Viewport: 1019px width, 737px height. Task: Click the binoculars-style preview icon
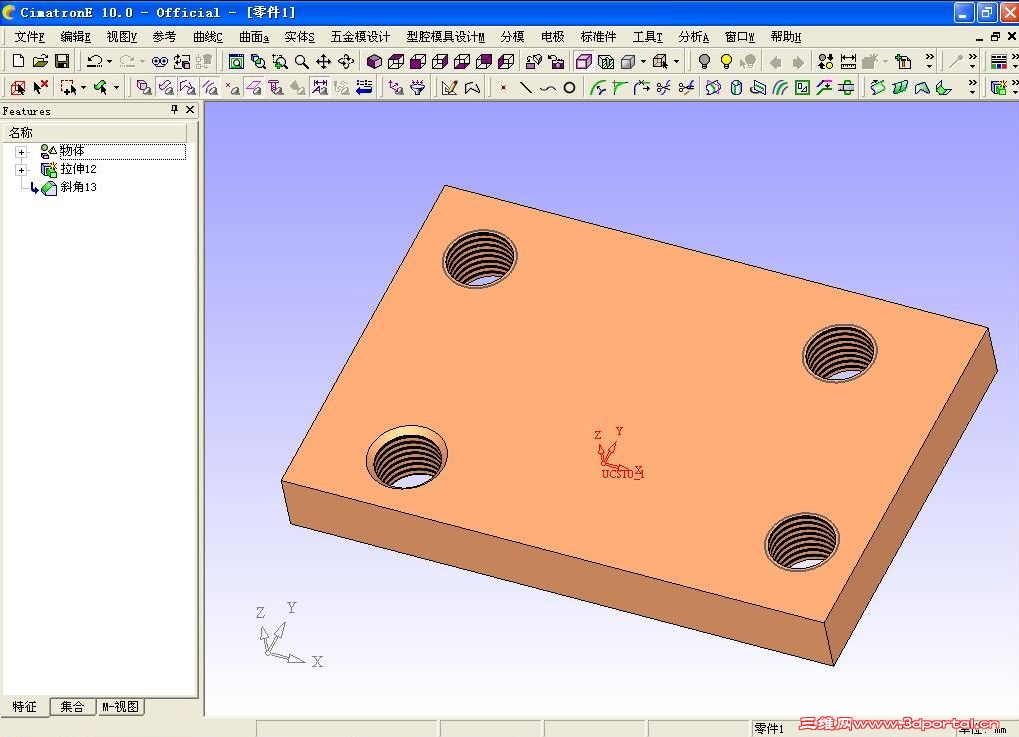(x=160, y=62)
